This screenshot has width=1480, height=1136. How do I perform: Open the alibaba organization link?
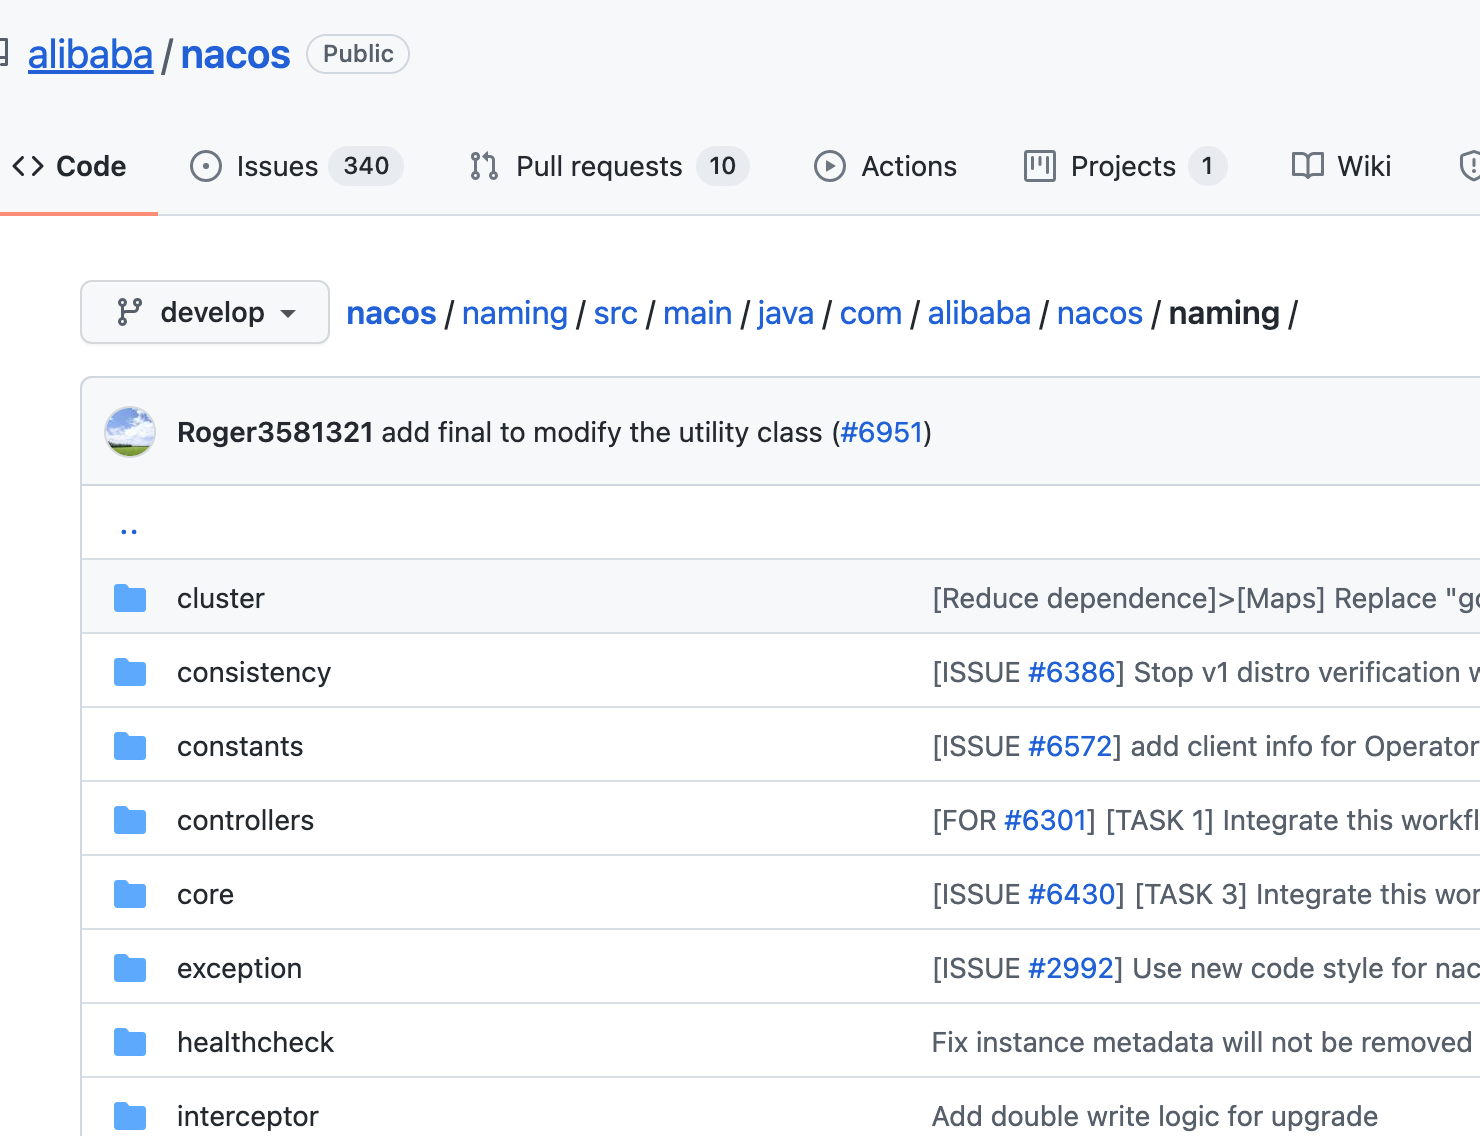pyautogui.click(x=90, y=54)
